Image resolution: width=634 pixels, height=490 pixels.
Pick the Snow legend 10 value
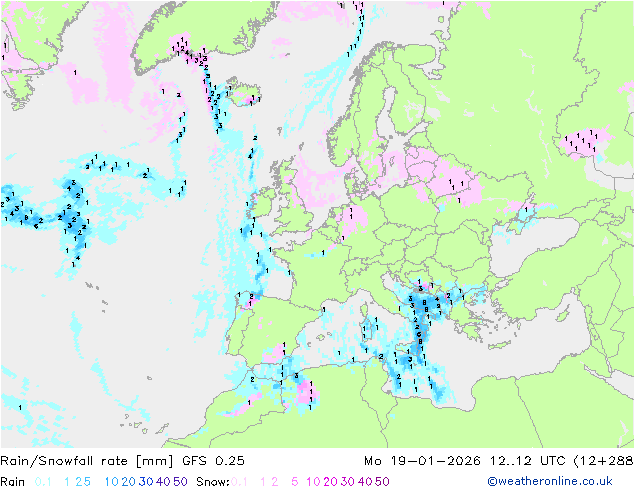click(x=313, y=482)
